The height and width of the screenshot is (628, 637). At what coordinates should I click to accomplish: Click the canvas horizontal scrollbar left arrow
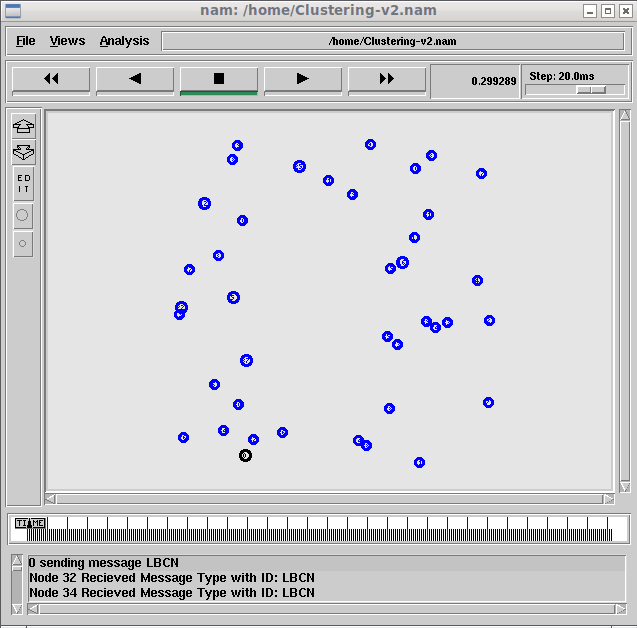50,499
